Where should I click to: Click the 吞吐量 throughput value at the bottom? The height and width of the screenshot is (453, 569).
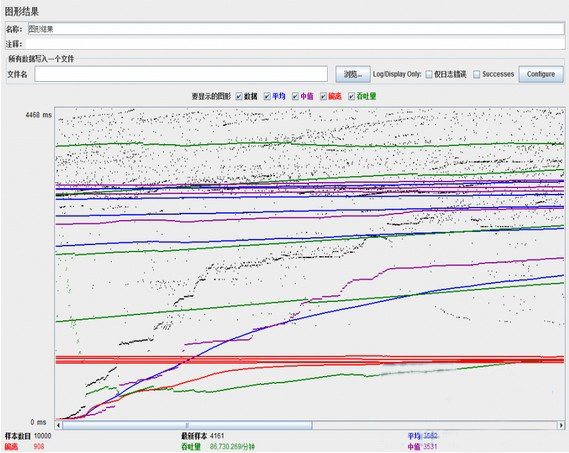click(232, 446)
